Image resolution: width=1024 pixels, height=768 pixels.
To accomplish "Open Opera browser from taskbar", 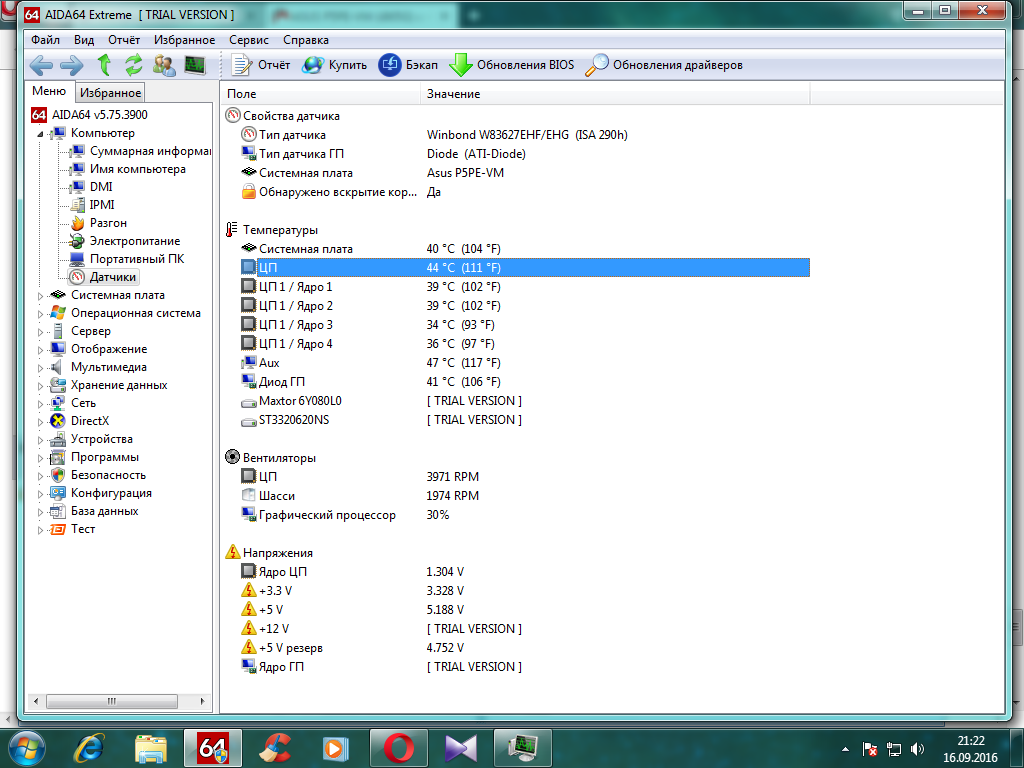I will click(x=398, y=748).
